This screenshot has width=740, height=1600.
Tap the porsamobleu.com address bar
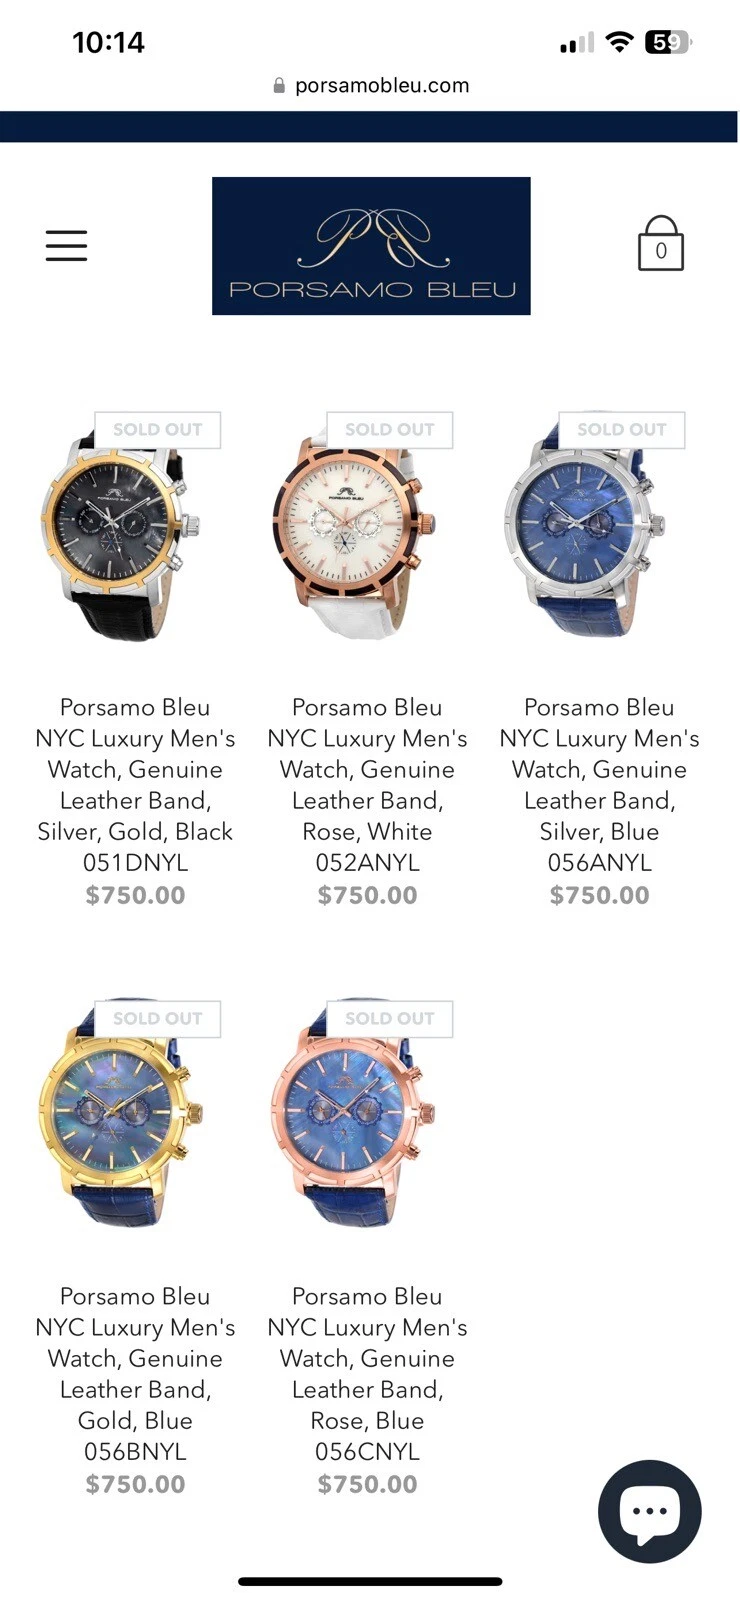click(370, 86)
